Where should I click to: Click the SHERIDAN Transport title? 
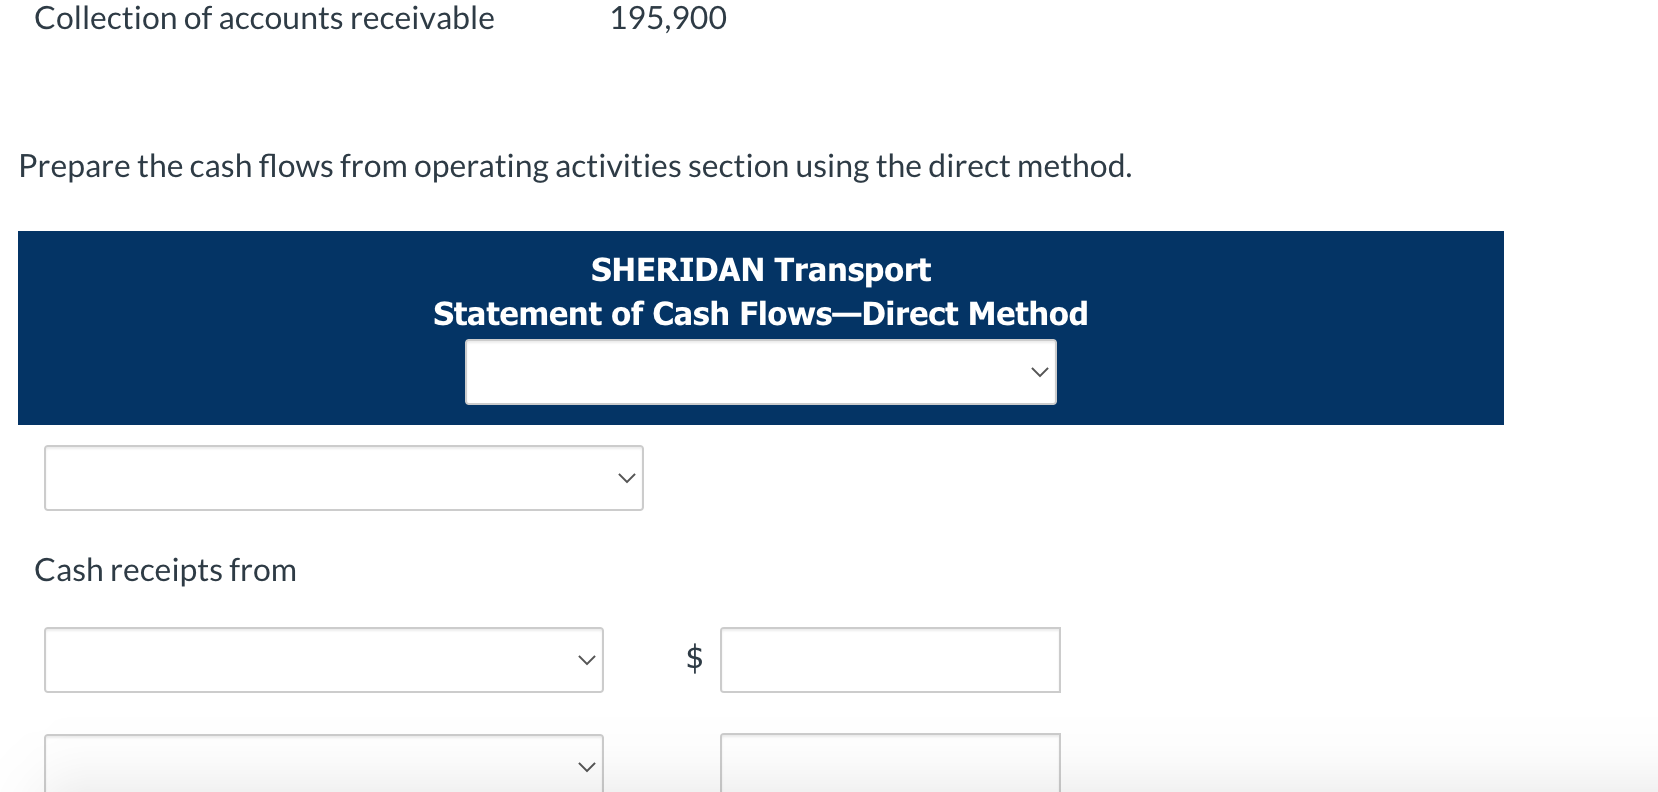click(760, 269)
